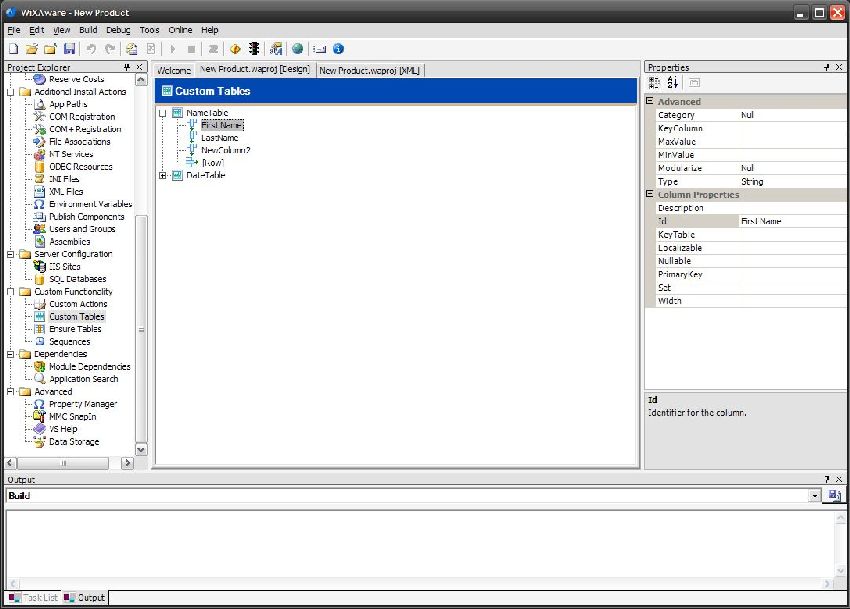Select Module Dependencies node
Image resolution: width=850 pixels, height=609 pixels.
[x=89, y=367]
